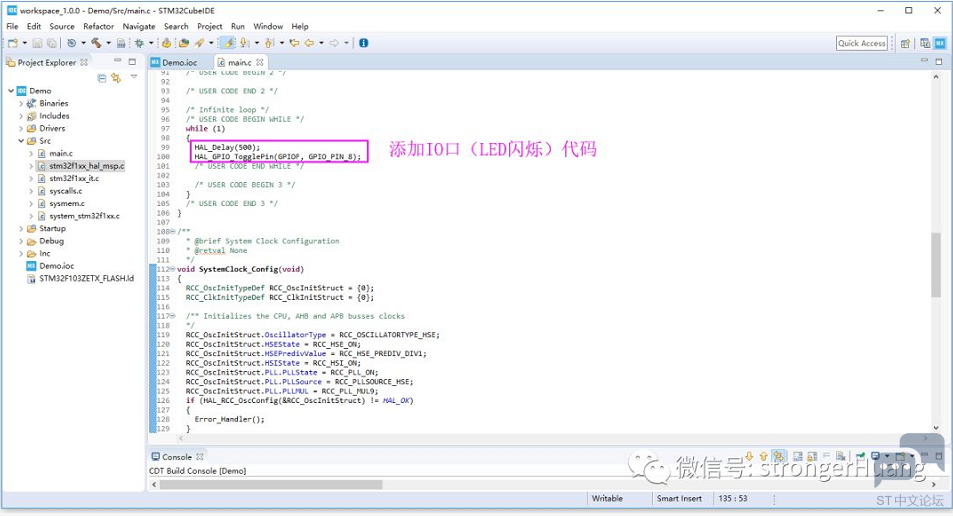Maximize the Project Explorer panel

click(132, 61)
